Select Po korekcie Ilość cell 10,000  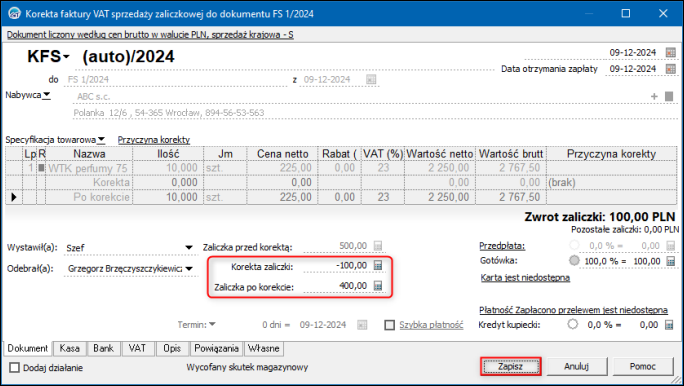pos(168,197)
